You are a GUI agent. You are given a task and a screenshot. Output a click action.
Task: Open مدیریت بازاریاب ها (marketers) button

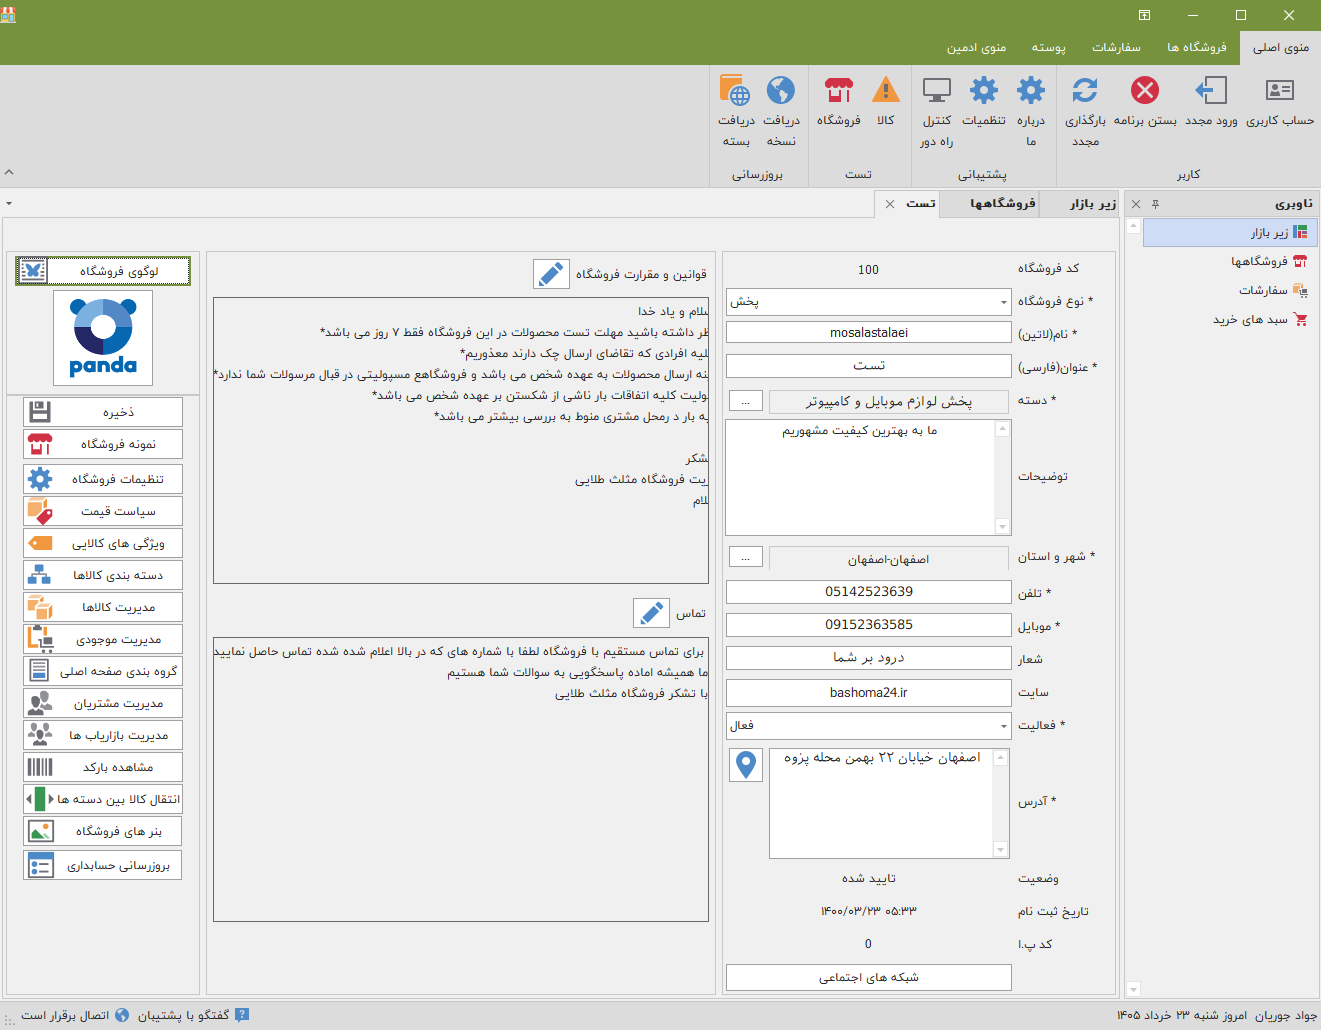click(x=103, y=735)
